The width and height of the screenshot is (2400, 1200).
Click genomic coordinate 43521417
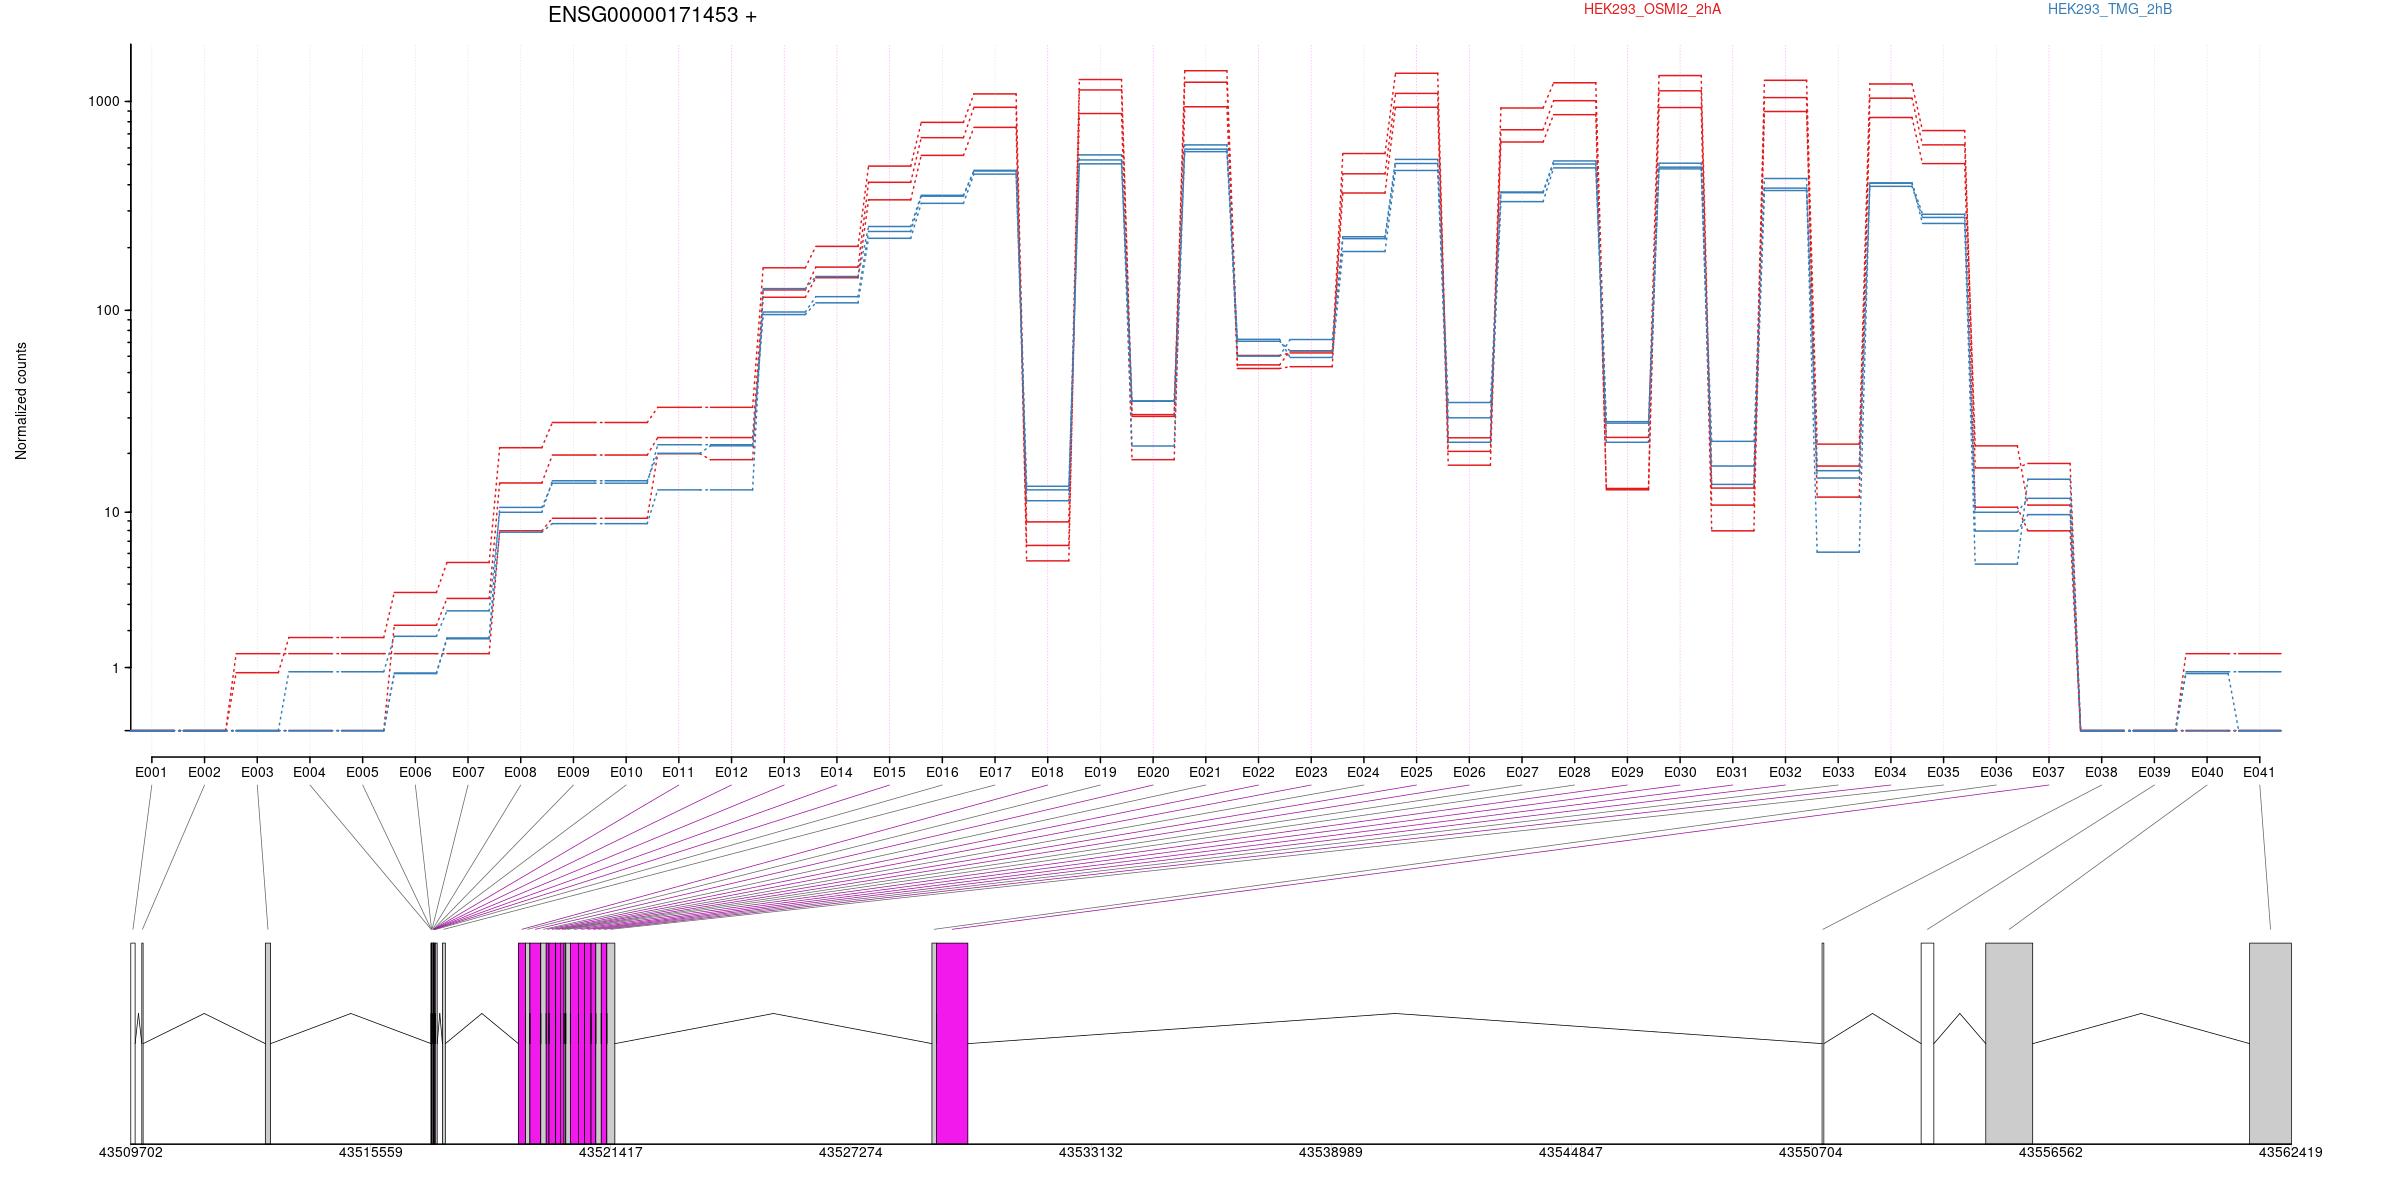click(x=611, y=1152)
